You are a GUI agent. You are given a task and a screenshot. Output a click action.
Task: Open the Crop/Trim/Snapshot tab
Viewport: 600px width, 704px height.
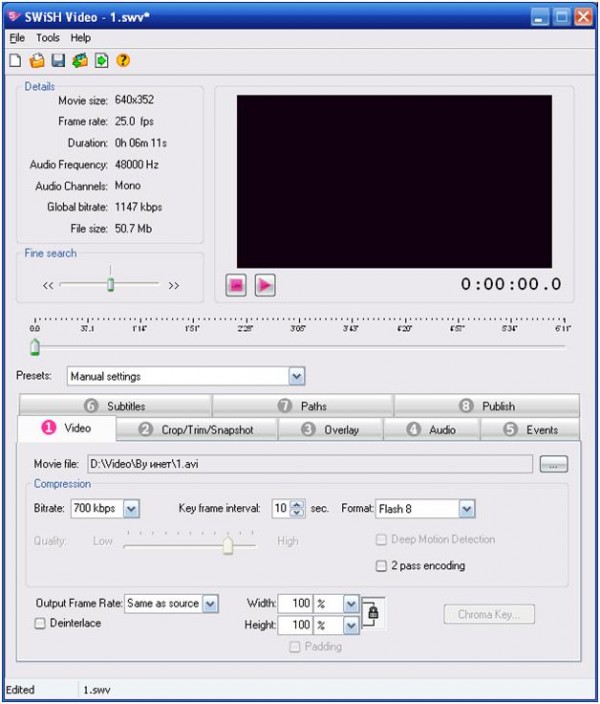tap(196, 430)
